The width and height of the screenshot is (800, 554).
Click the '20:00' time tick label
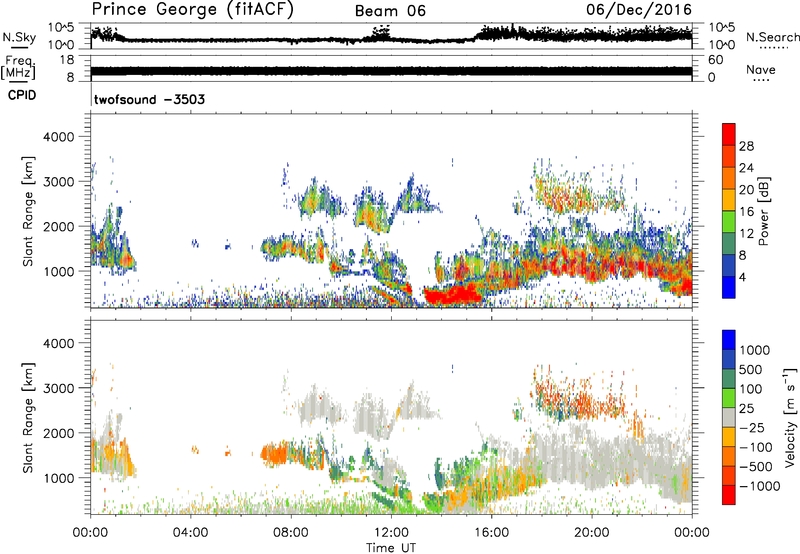coord(592,533)
